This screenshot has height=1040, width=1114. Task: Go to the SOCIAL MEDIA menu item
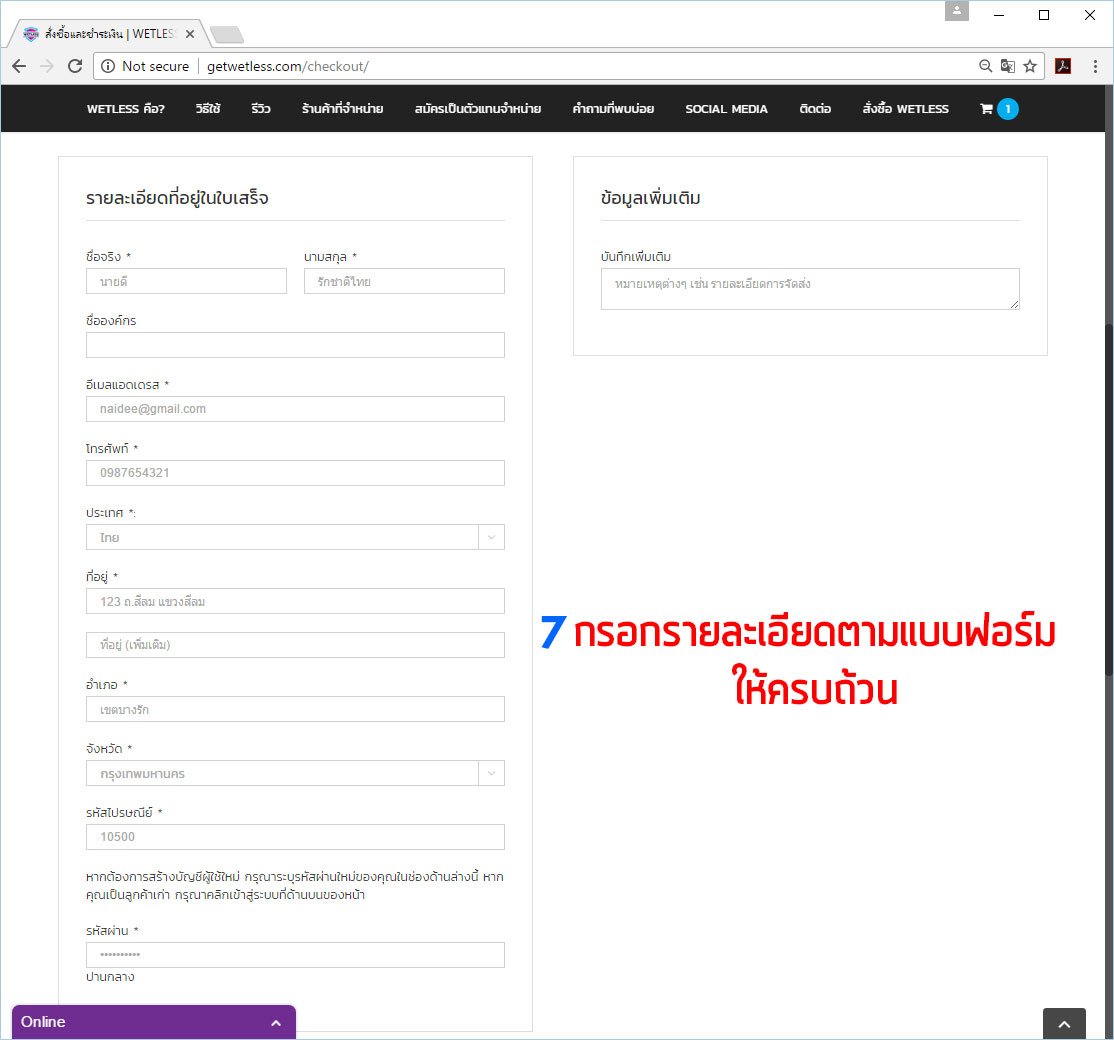(726, 109)
